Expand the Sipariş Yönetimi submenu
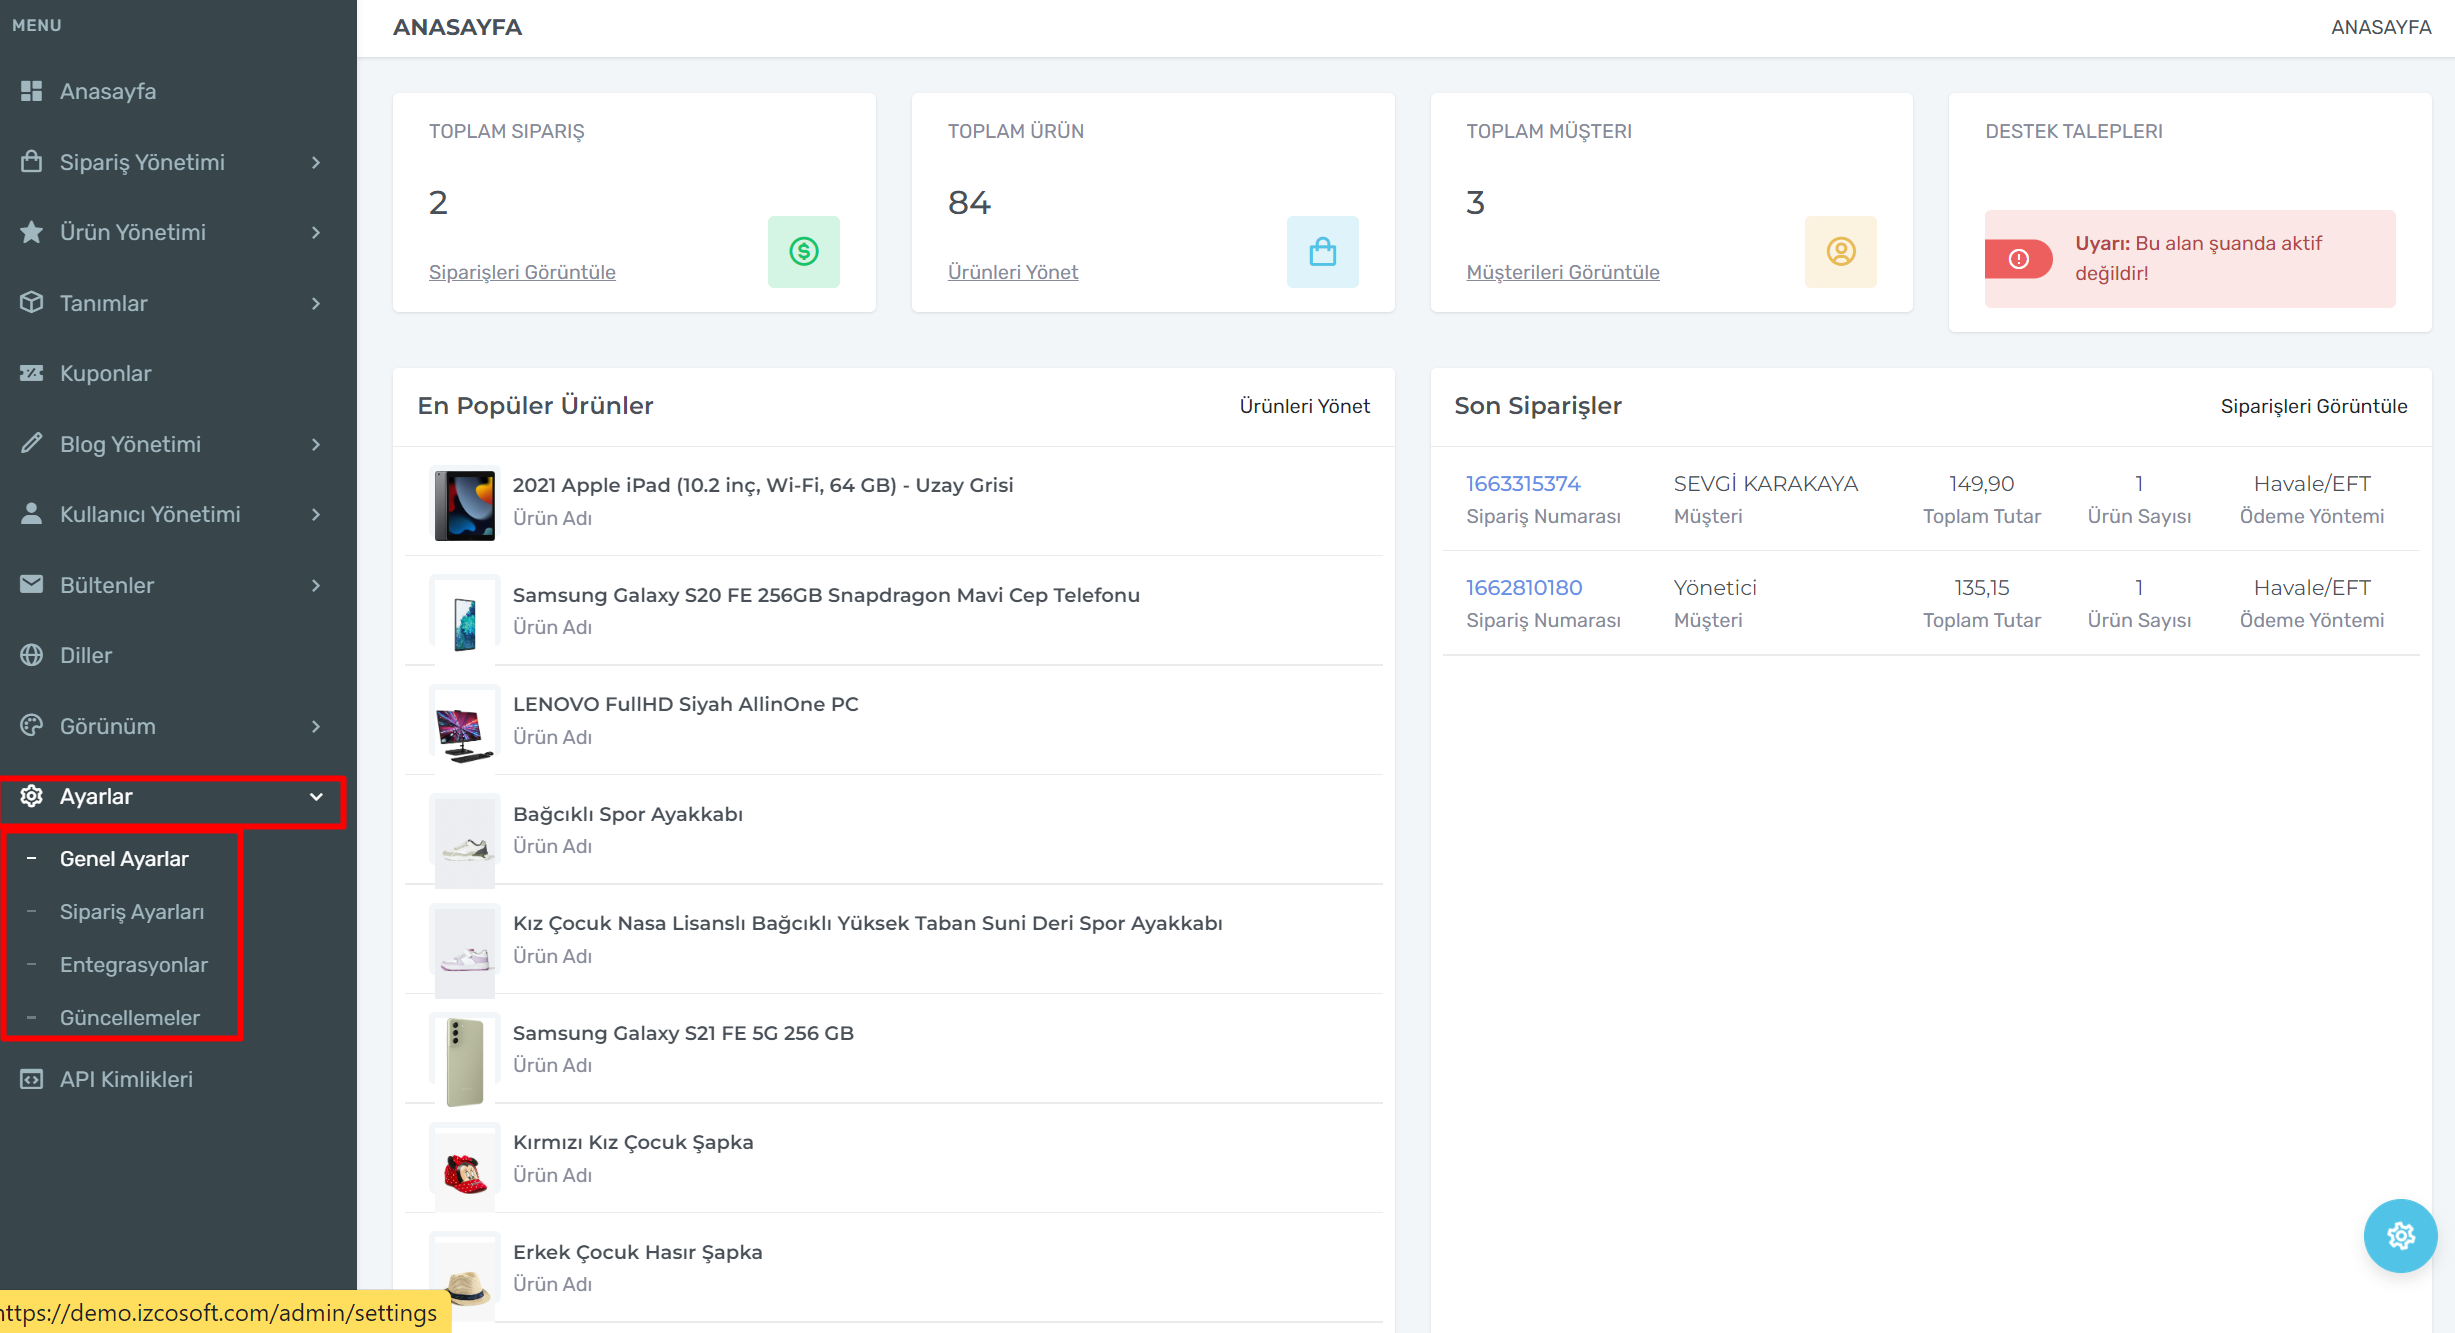2455x1333 pixels. coord(316,162)
